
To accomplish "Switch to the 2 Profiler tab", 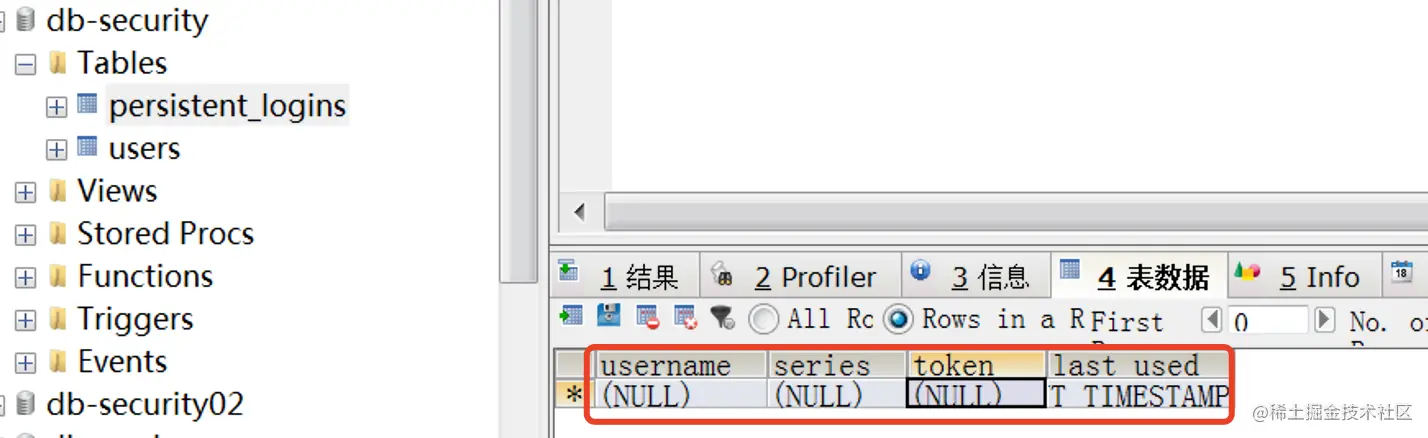I will (800, 276).
